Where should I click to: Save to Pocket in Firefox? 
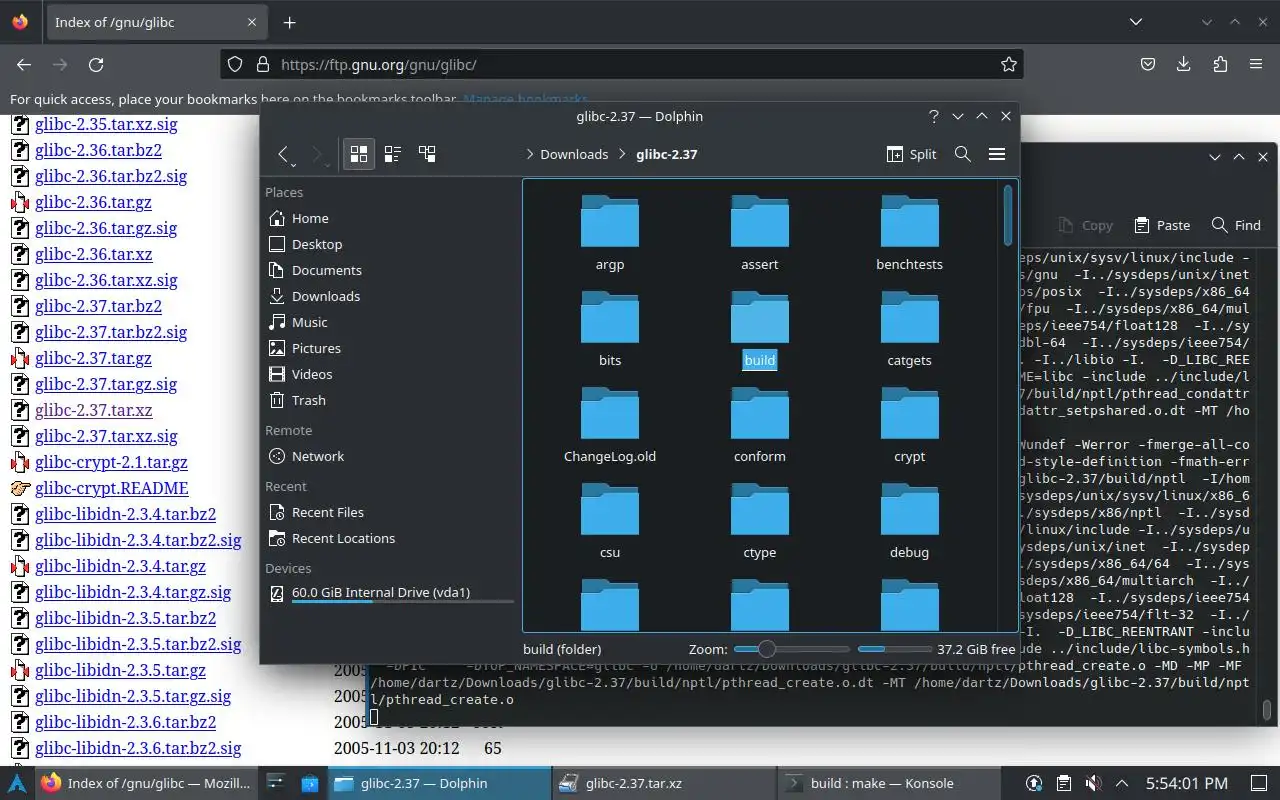pos(1148,64)
